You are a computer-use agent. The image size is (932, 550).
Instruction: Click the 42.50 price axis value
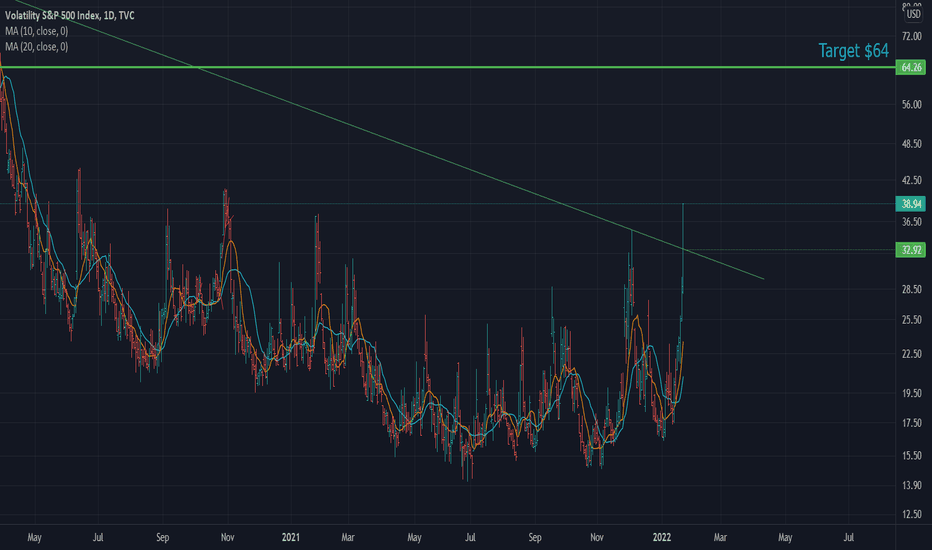click(x=911, y=180)
